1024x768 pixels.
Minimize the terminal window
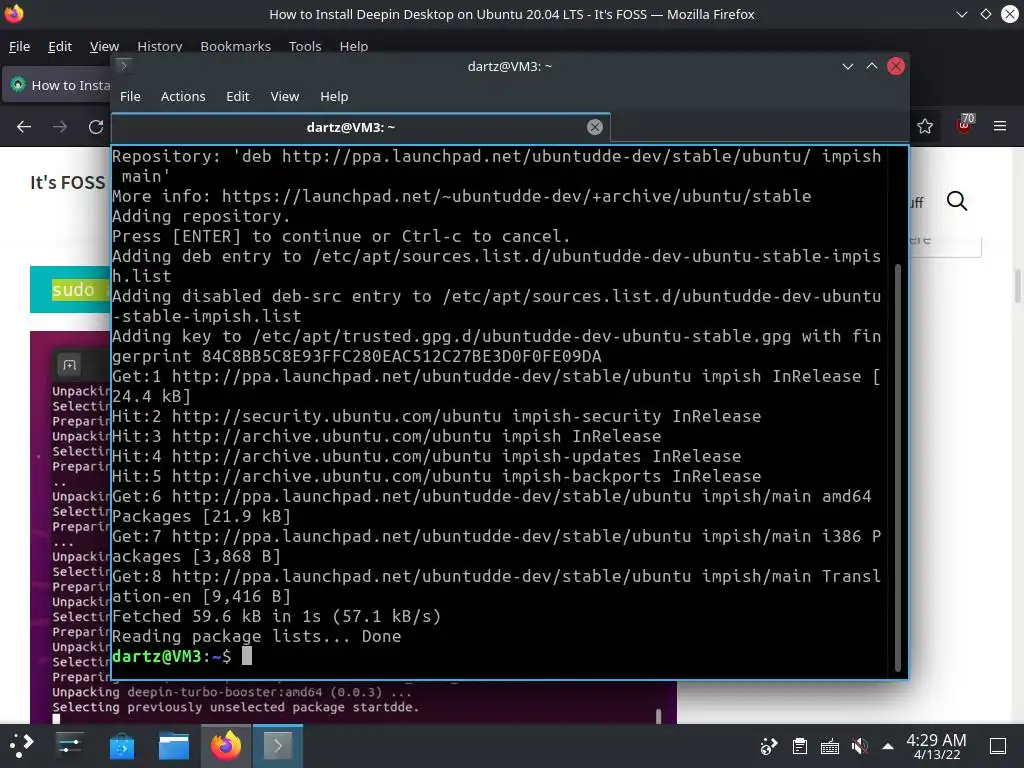point(848,66)
